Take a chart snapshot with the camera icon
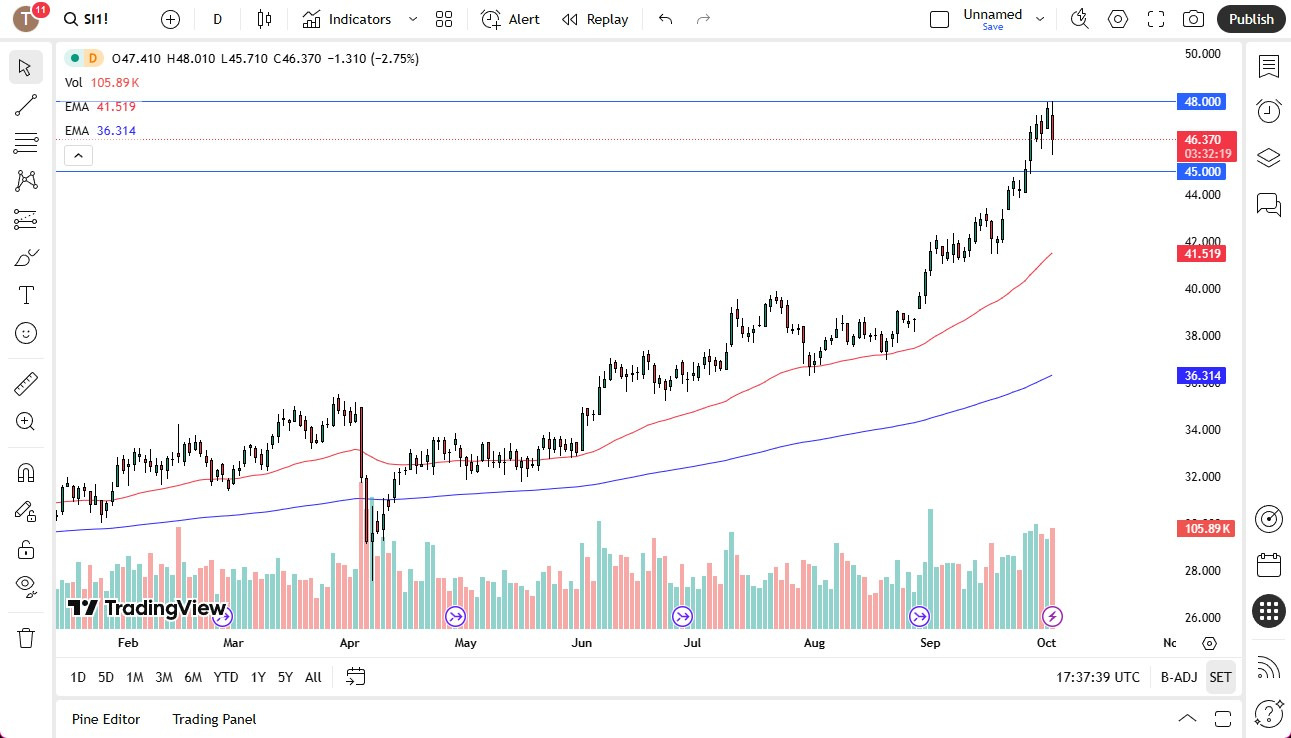 tap(1194, 19)
